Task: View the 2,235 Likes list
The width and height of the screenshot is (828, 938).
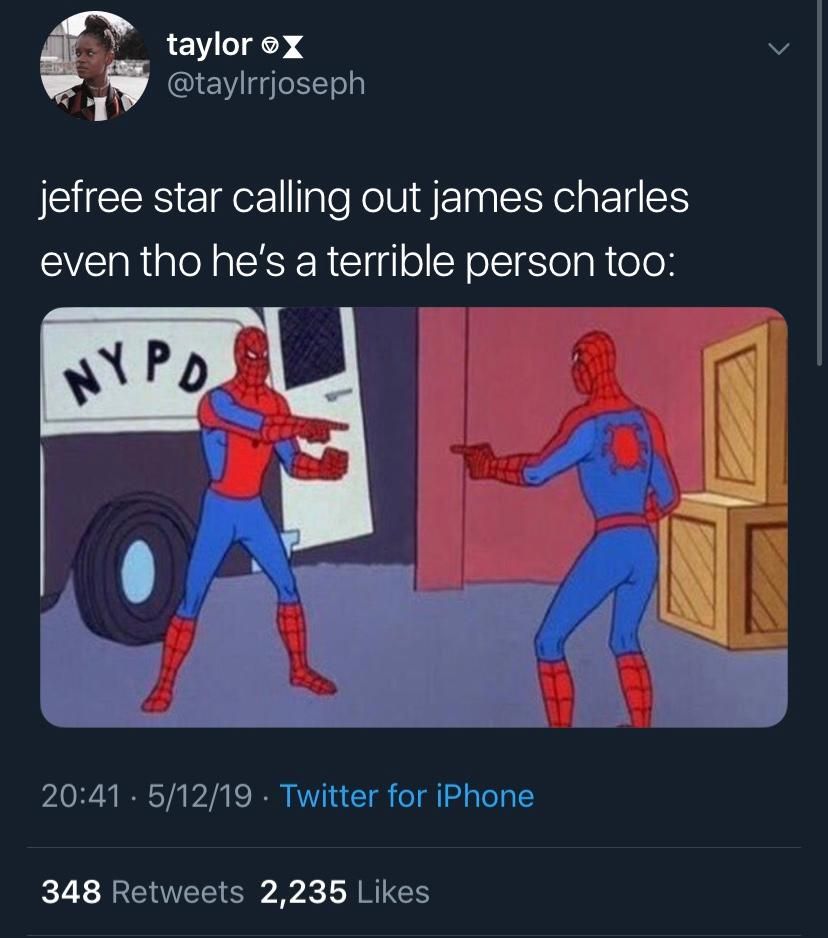Action: point(345,892)
